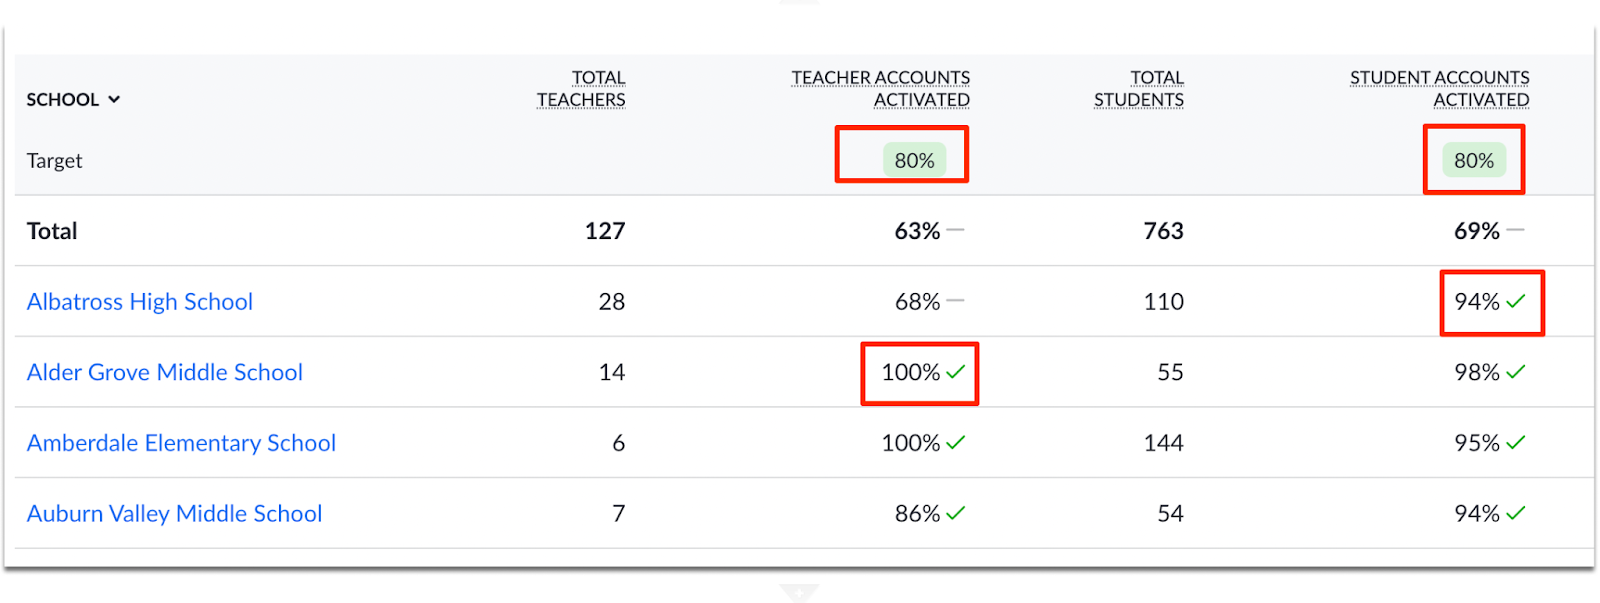The width and height of the screenshot is (1600, 603).
Task: Open the Albatross High School link
Action: pyautogui.click(x=140, y=302)
